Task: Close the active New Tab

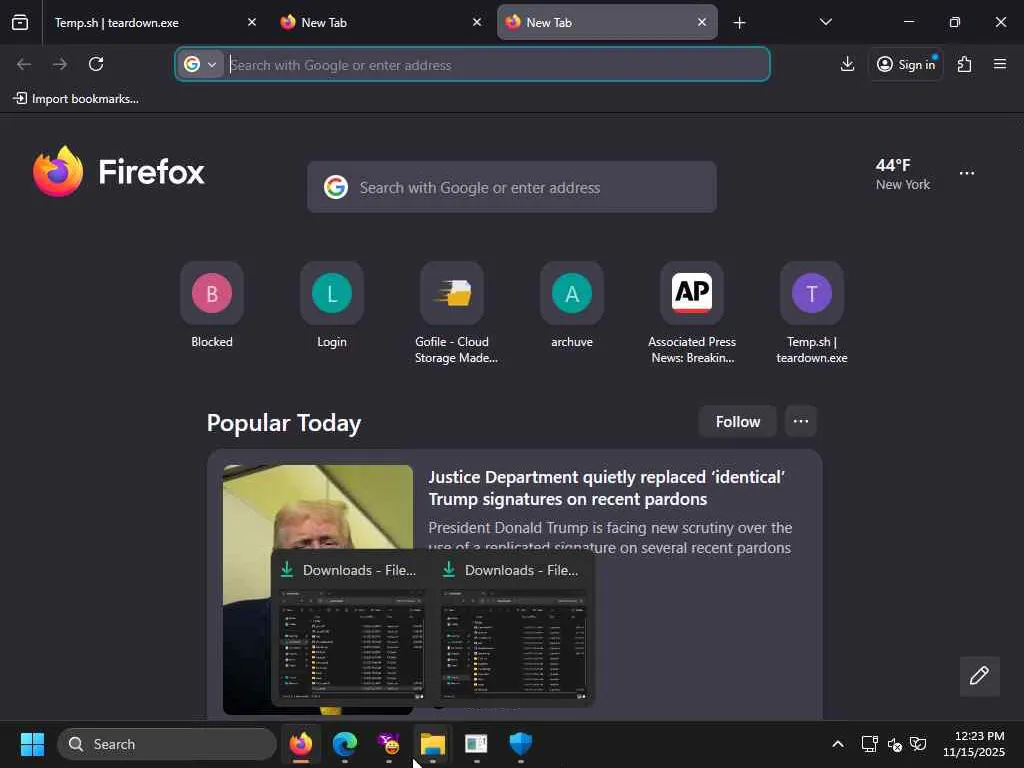Action: (701, 22)
